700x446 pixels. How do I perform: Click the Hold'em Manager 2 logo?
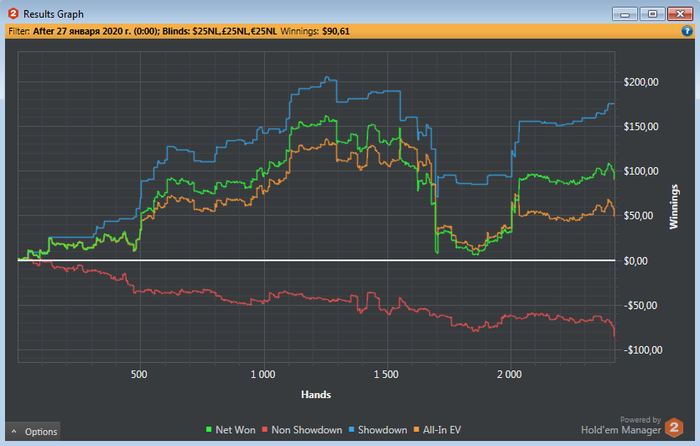(x=674, y=428)
